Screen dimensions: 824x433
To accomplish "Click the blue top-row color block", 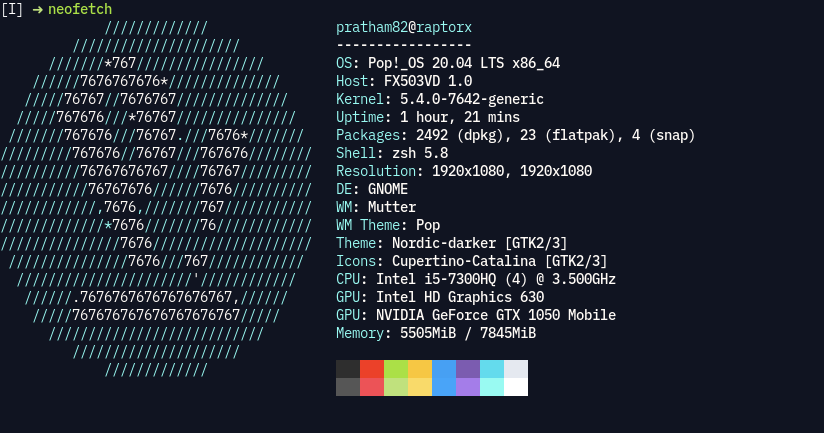I will pos(444,369).
